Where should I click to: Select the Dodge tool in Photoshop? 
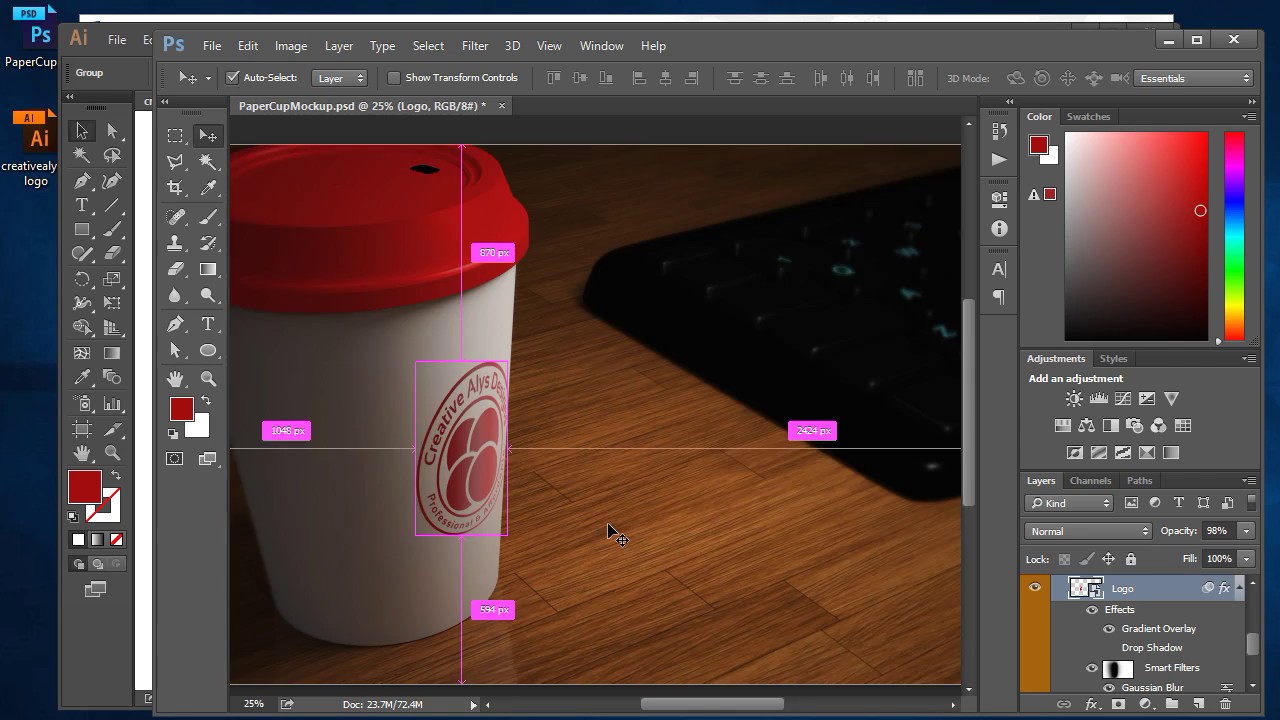(x=208, y=296)
